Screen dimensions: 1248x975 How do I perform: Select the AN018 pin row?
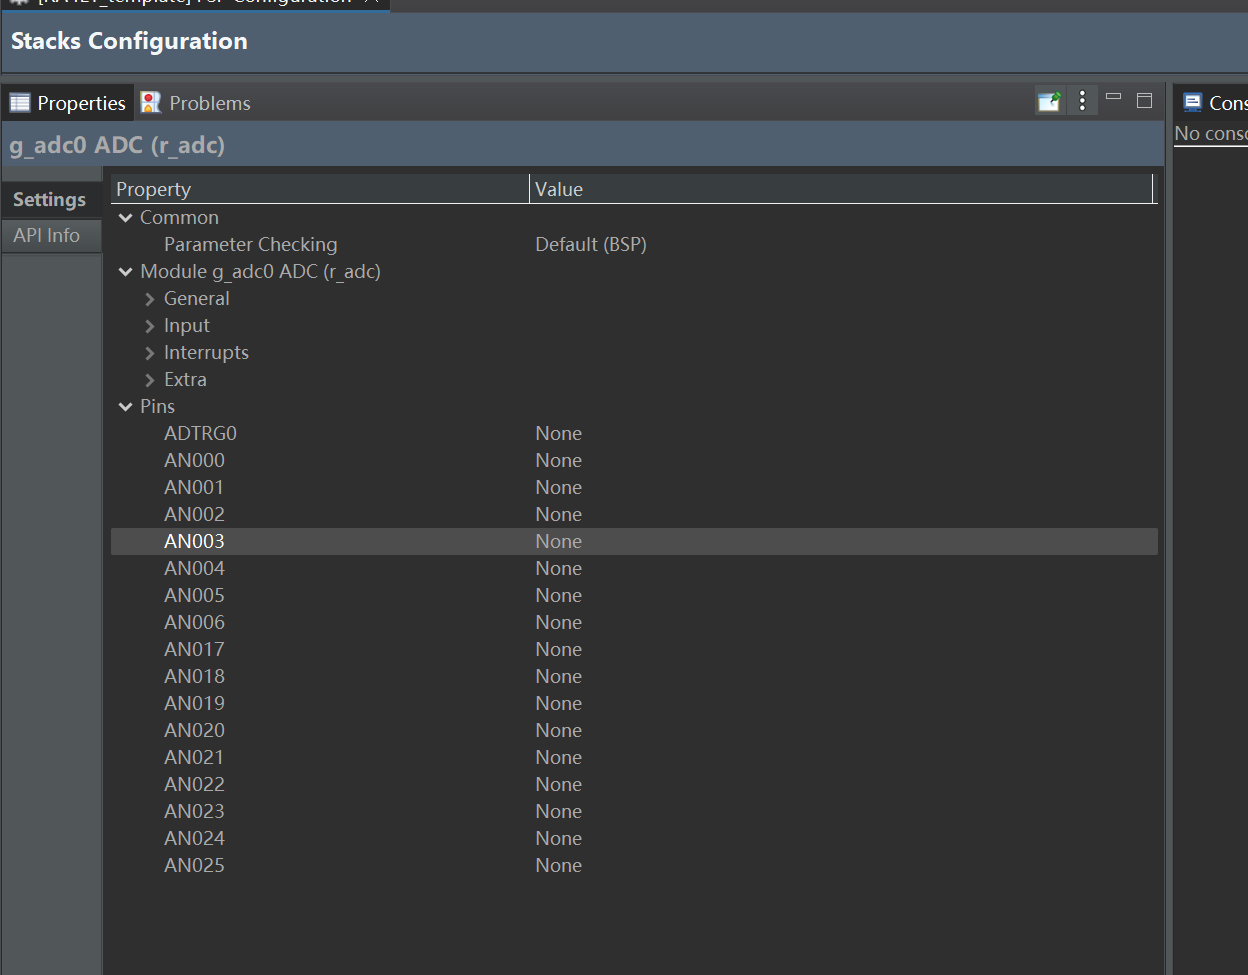(x=634, y=677)
